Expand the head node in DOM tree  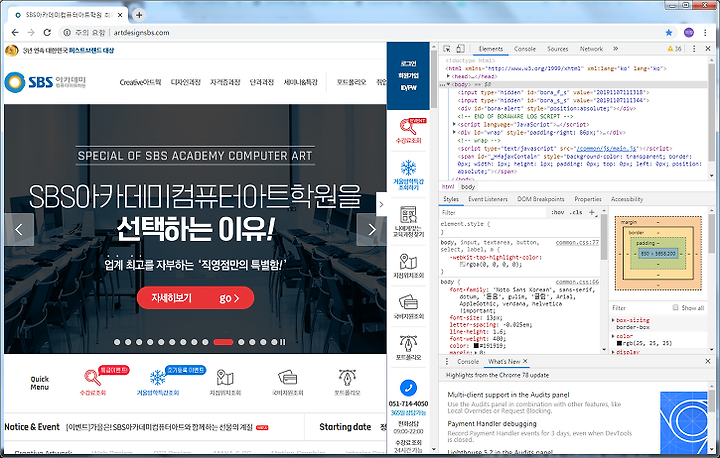[448, 76]
